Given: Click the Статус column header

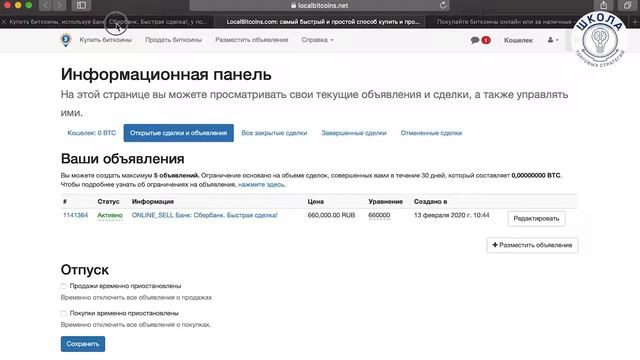Looking at the screenshot, I should [x=109, y=202].
